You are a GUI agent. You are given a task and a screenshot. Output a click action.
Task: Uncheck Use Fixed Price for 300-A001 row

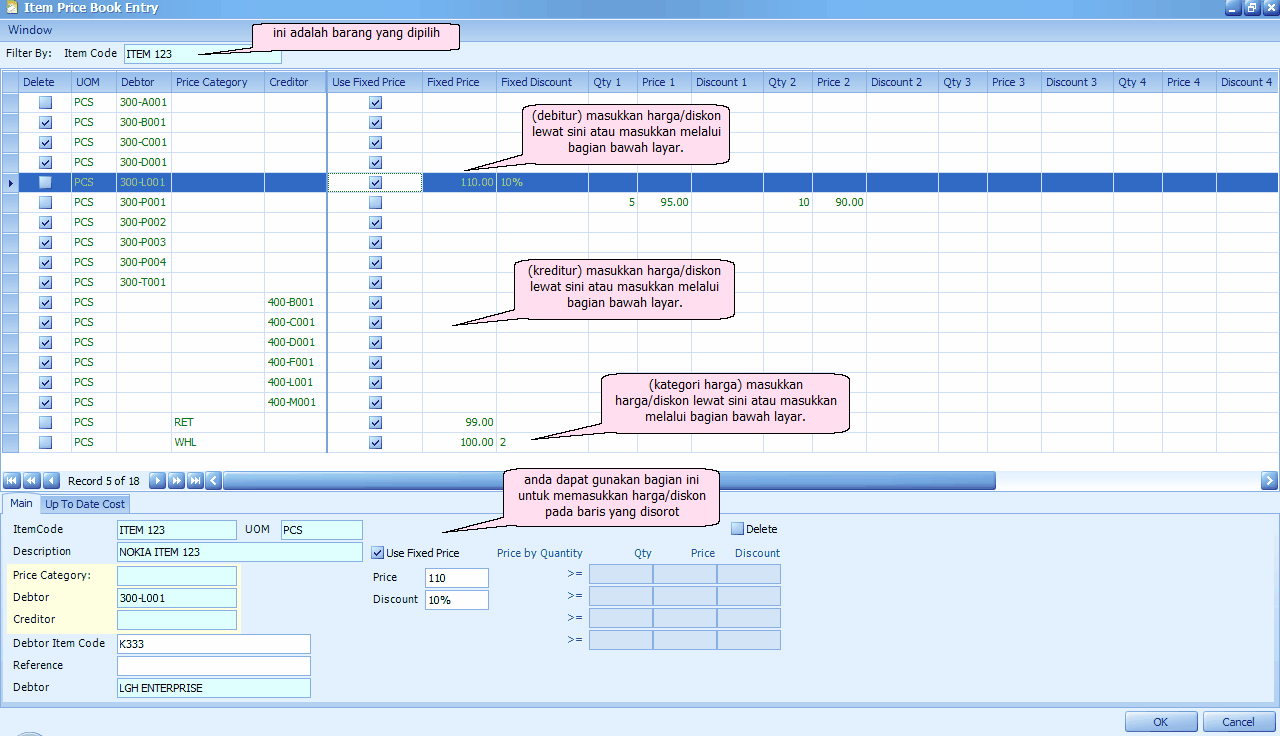tap(375, 102)
